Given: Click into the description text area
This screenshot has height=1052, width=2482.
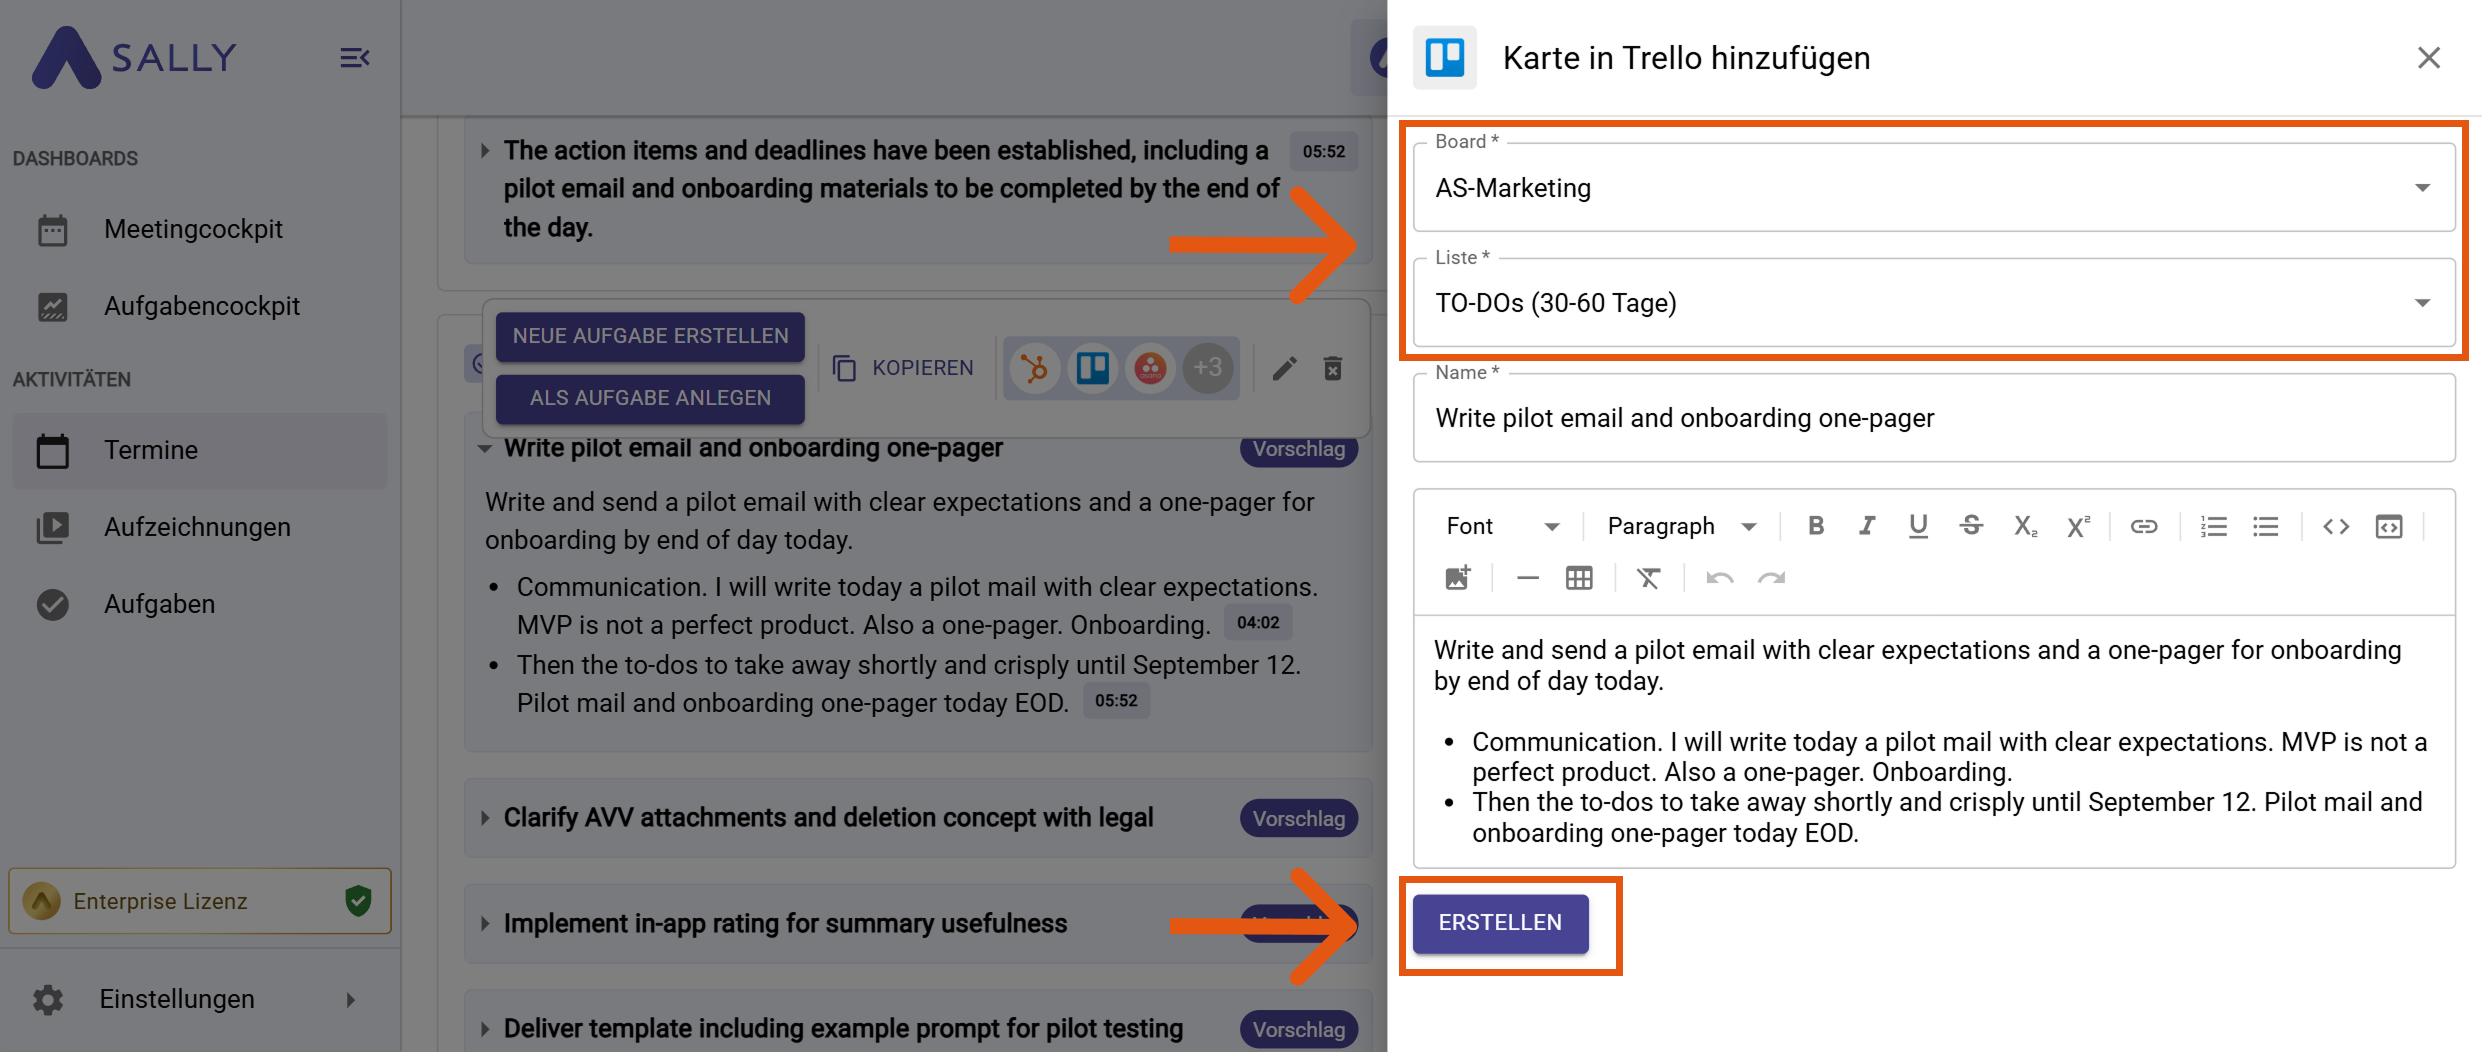Looking at the screenshot, I should click(1934, 741).
